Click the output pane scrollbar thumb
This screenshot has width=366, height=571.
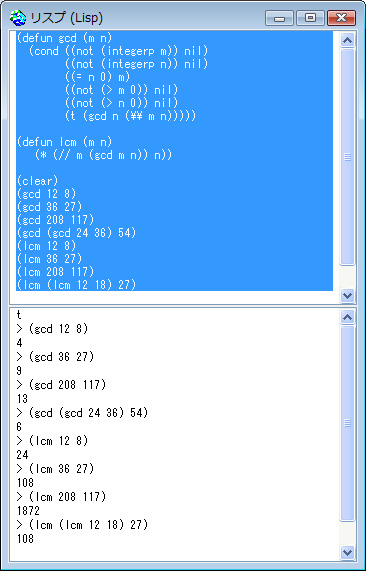[x=347, y=424]
